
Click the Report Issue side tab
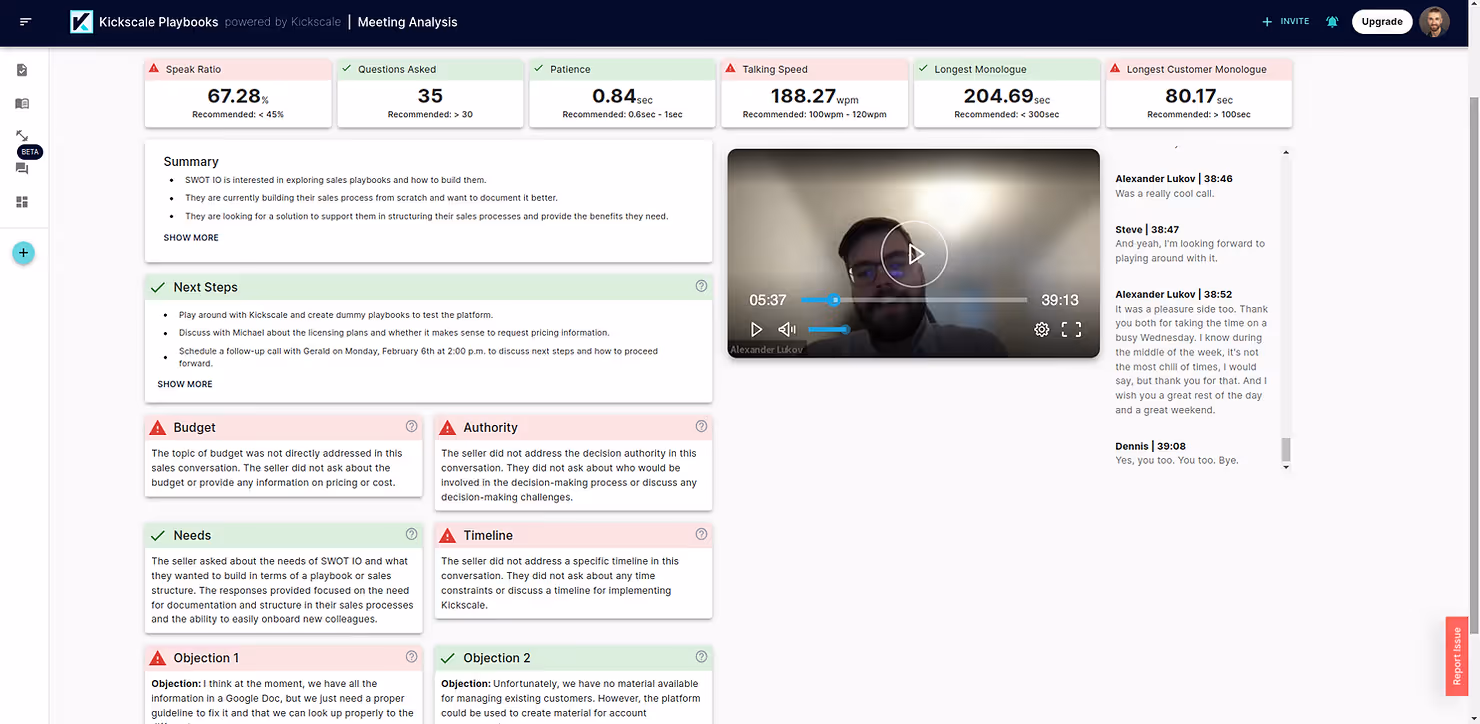(x=1457, y=655)
